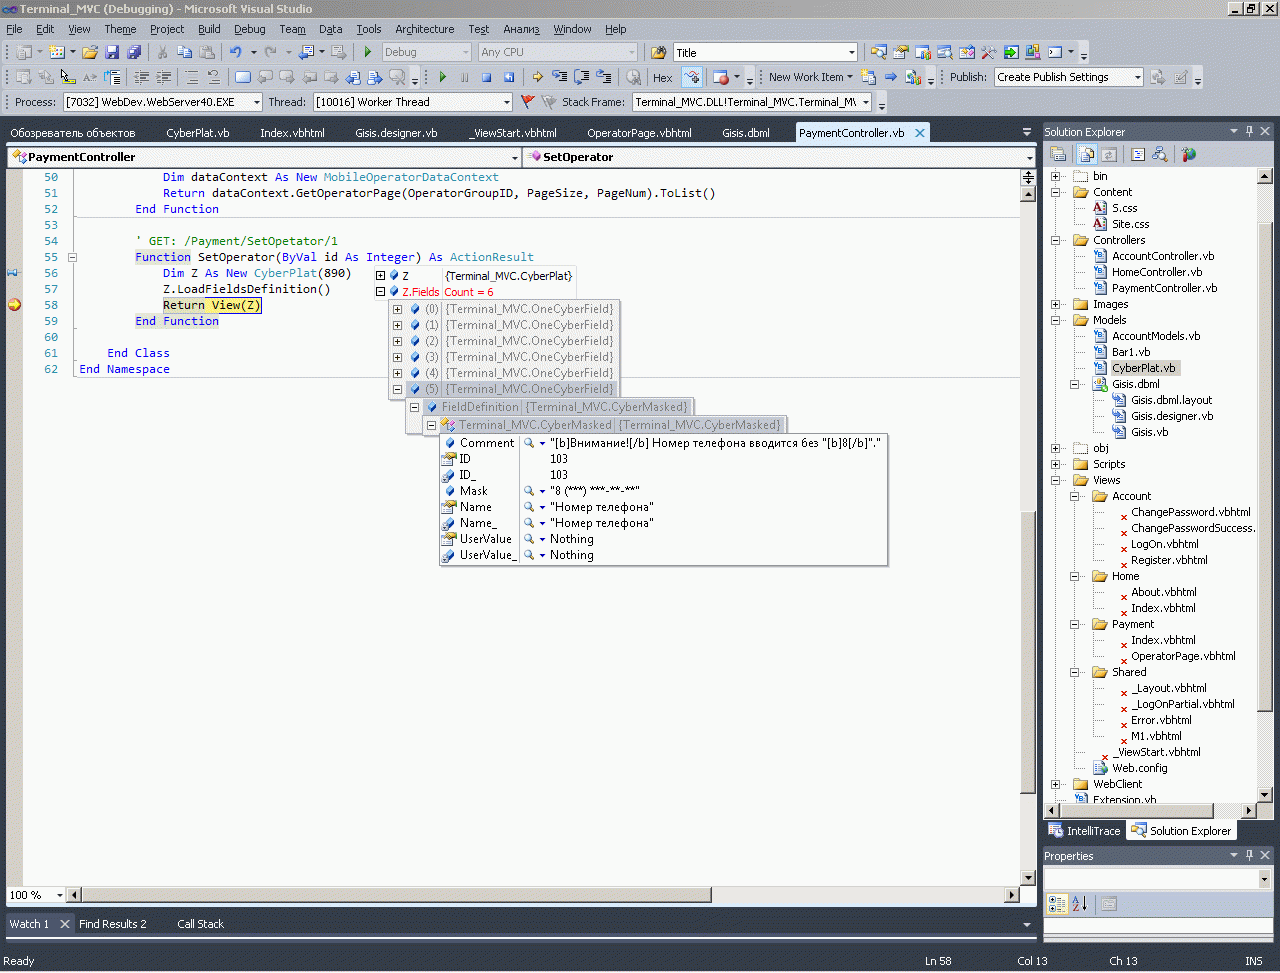Open the Debug menu
The height and width of the screenshot is (973, 1280).
click(249, 29)
